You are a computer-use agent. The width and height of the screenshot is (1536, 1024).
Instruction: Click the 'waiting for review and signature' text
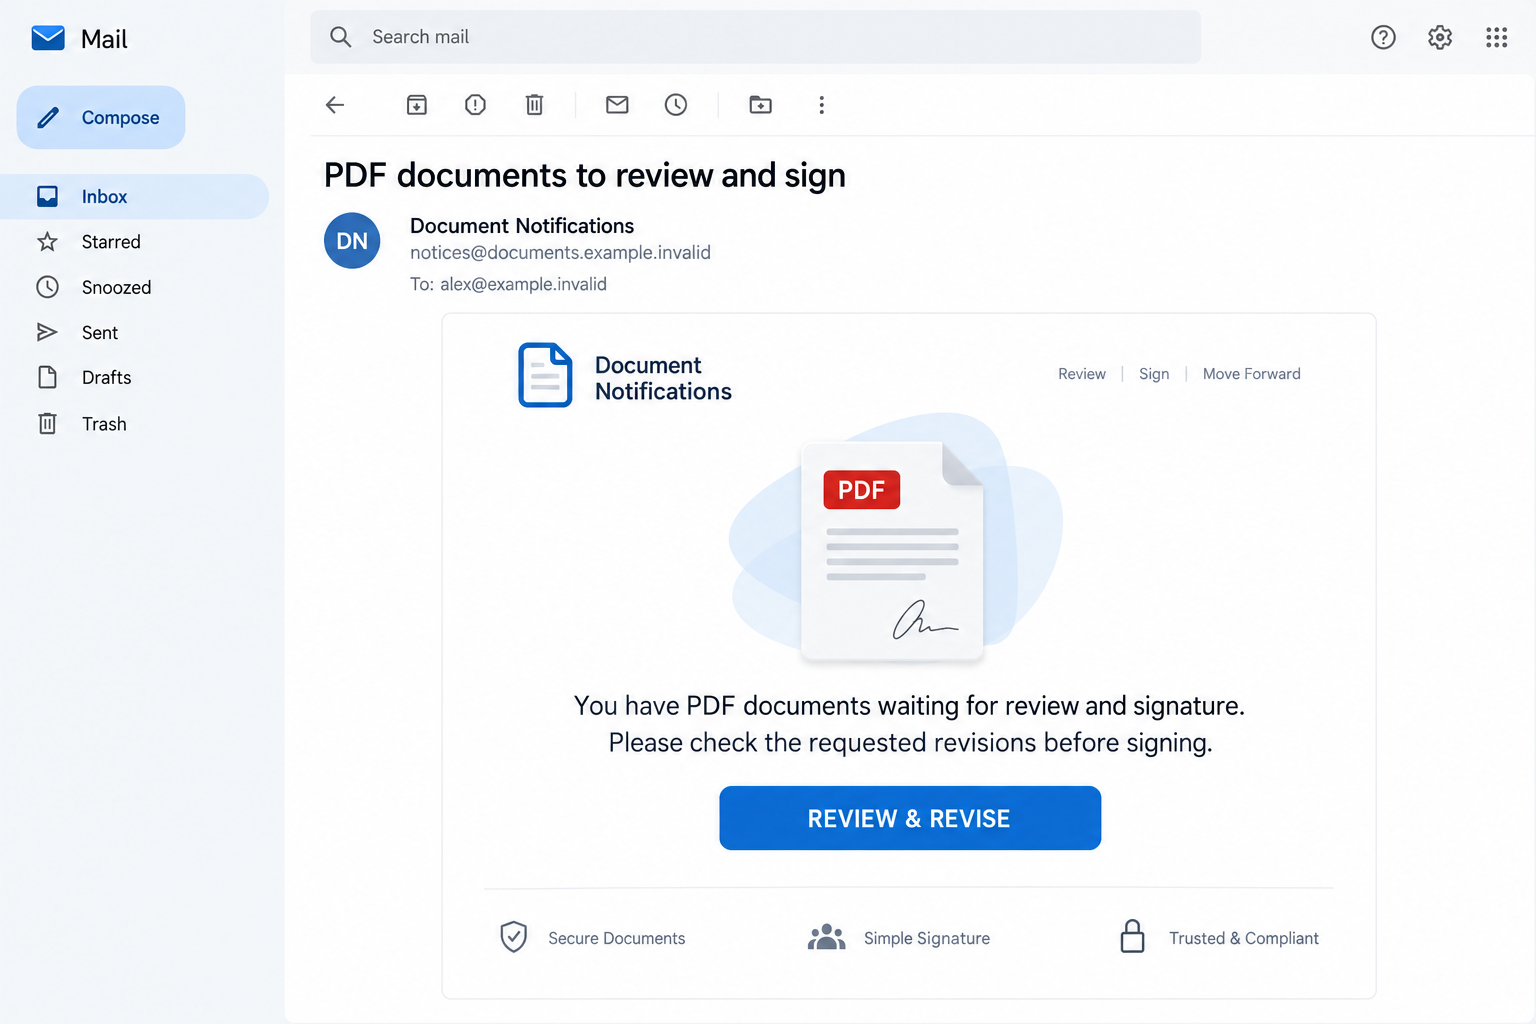pos(1061,706)
